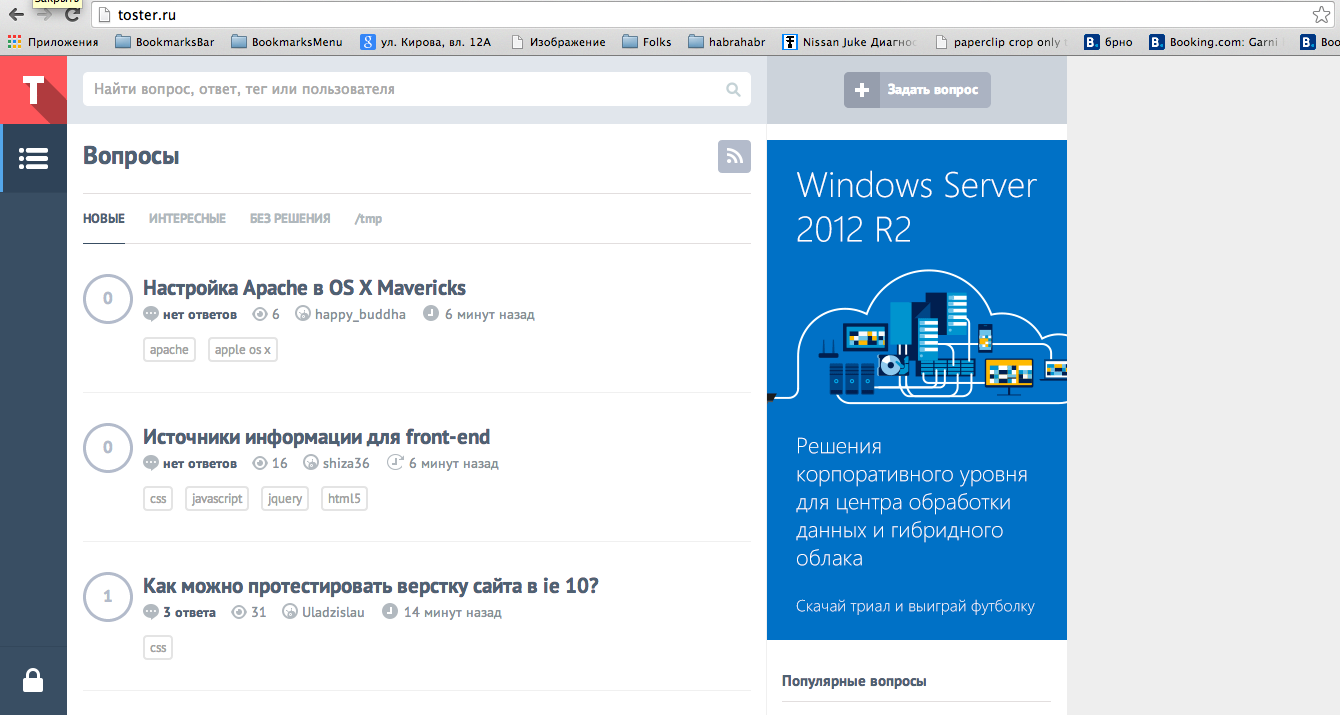Click the Приложения apps grid icon
Screen dimensions: 1340x715
pyautogui.click(x=14, y=42)
